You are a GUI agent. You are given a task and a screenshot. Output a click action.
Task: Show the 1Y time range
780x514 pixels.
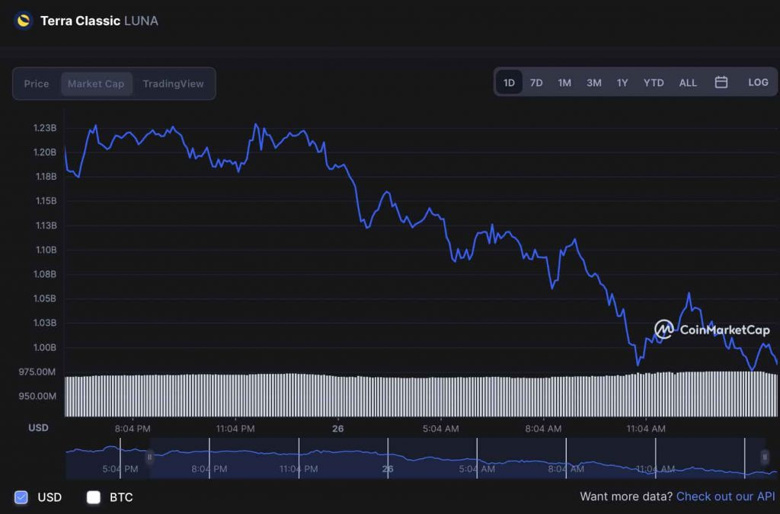coord(622,83)
